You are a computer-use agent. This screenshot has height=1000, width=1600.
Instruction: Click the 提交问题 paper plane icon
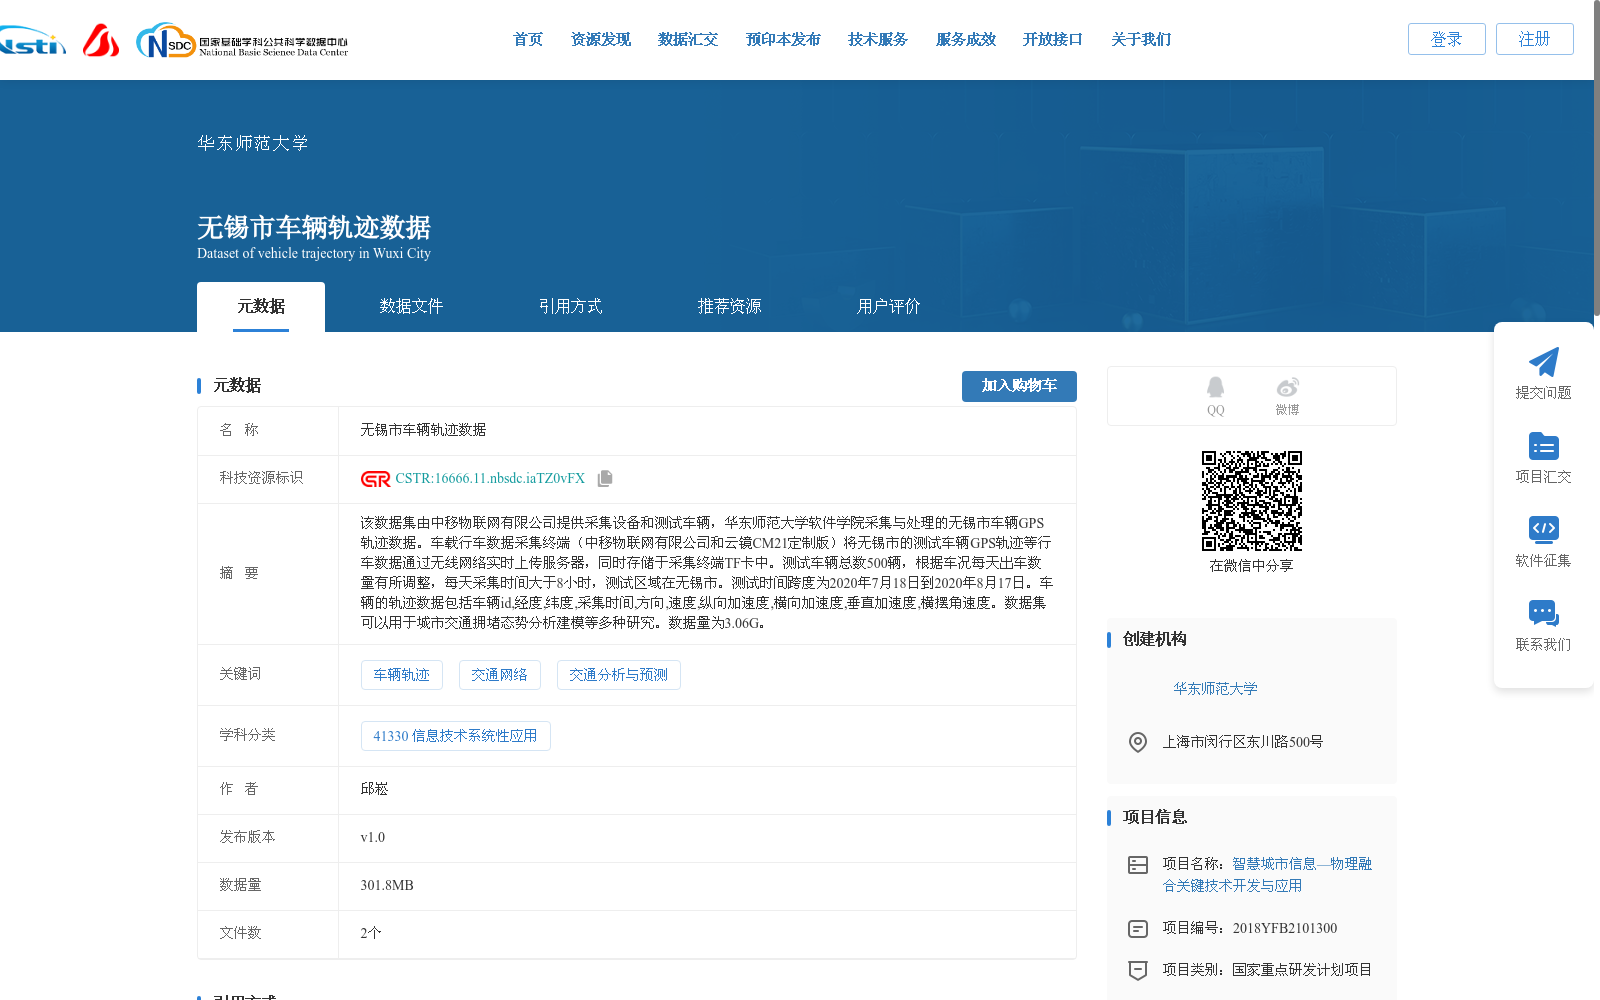pyautogui.click(x=1543, y=362)
